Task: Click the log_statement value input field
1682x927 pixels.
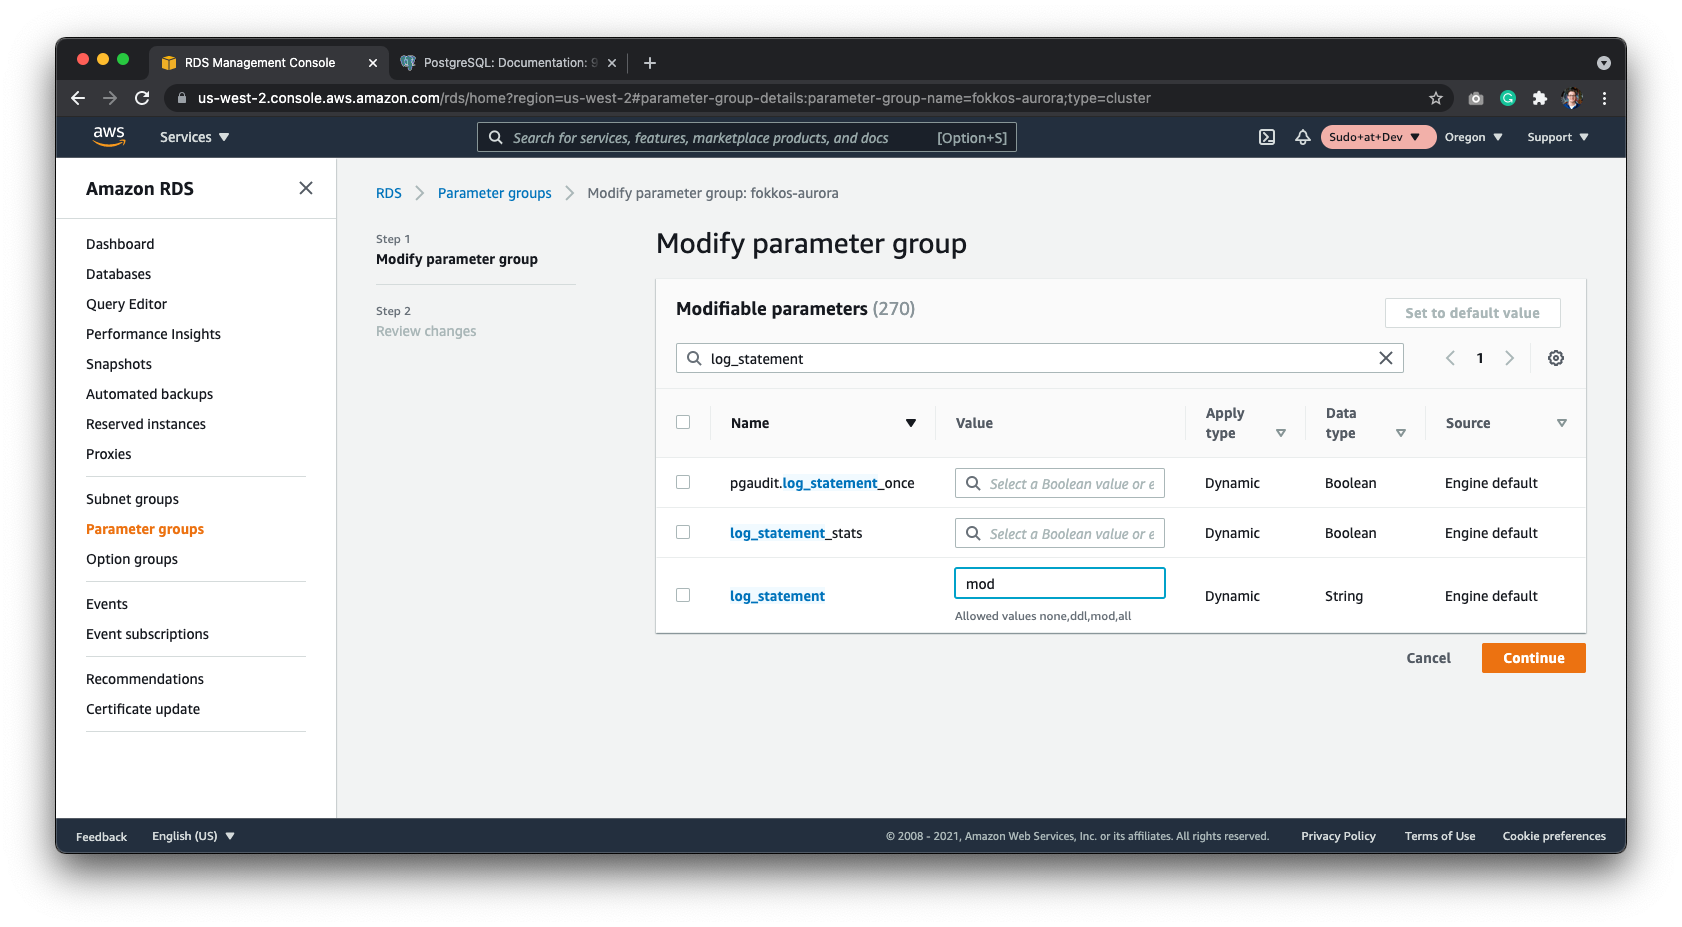Action: click(1060, 583)
